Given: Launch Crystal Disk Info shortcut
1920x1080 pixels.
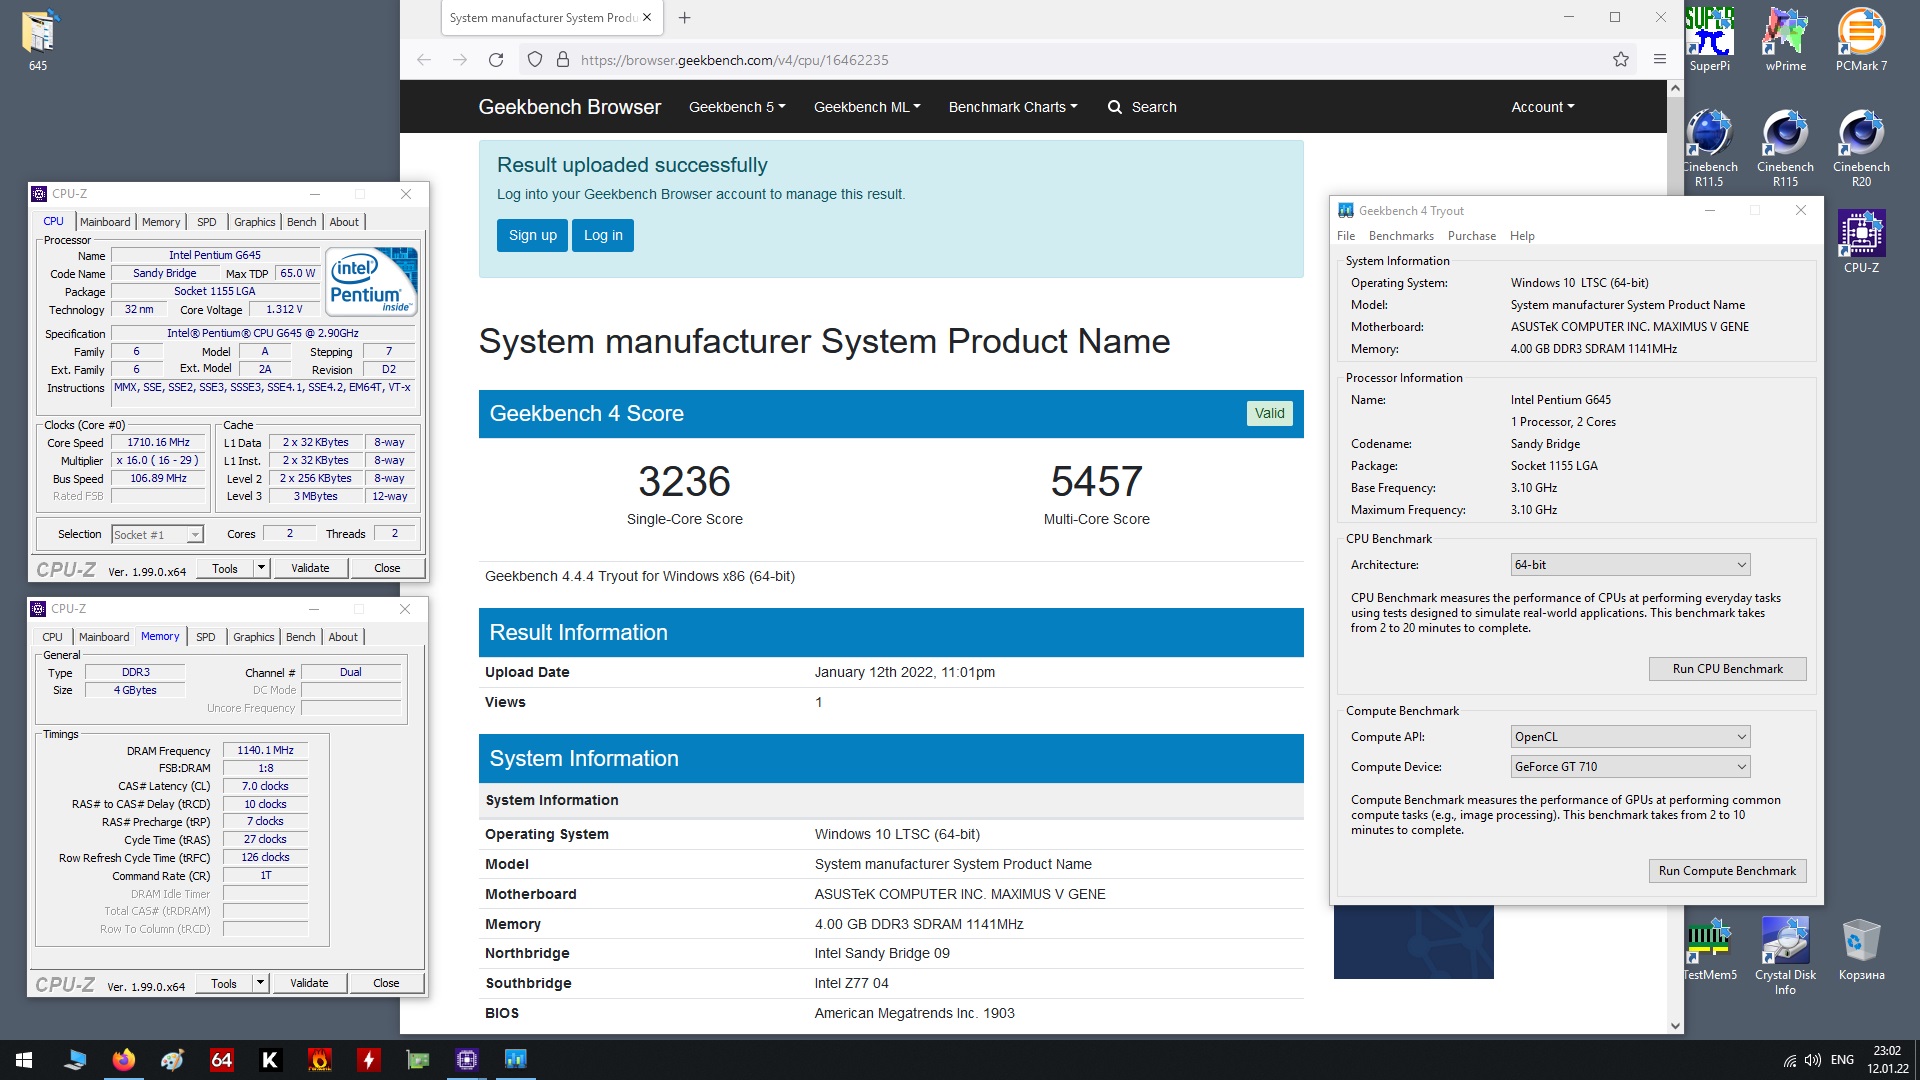Looking at the screenshot, I should [x=1785, y=956].
